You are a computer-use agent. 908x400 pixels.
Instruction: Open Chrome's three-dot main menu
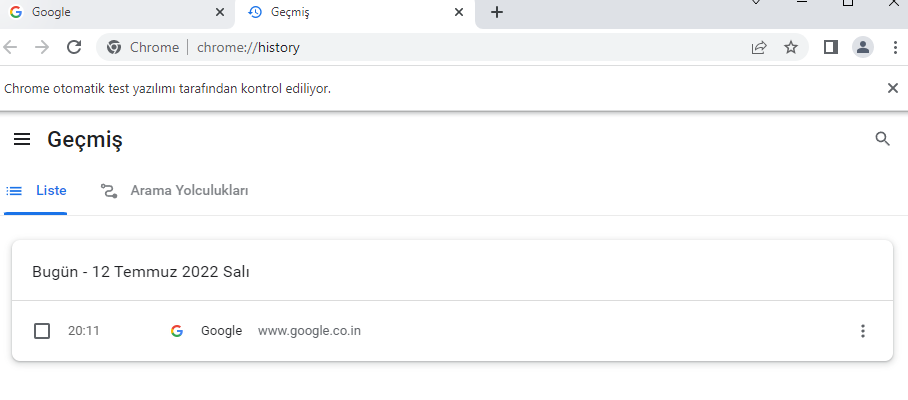click(x=894, y=47)
